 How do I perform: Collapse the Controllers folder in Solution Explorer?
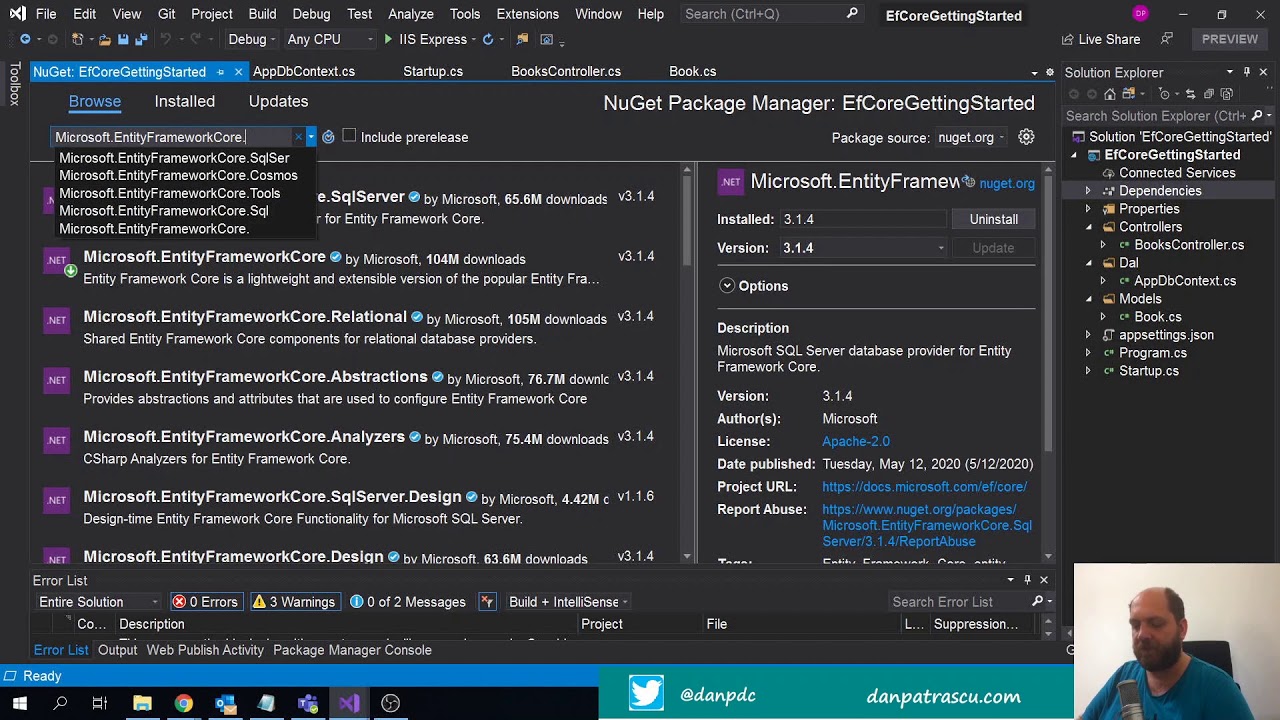[x=1088, y=227]
